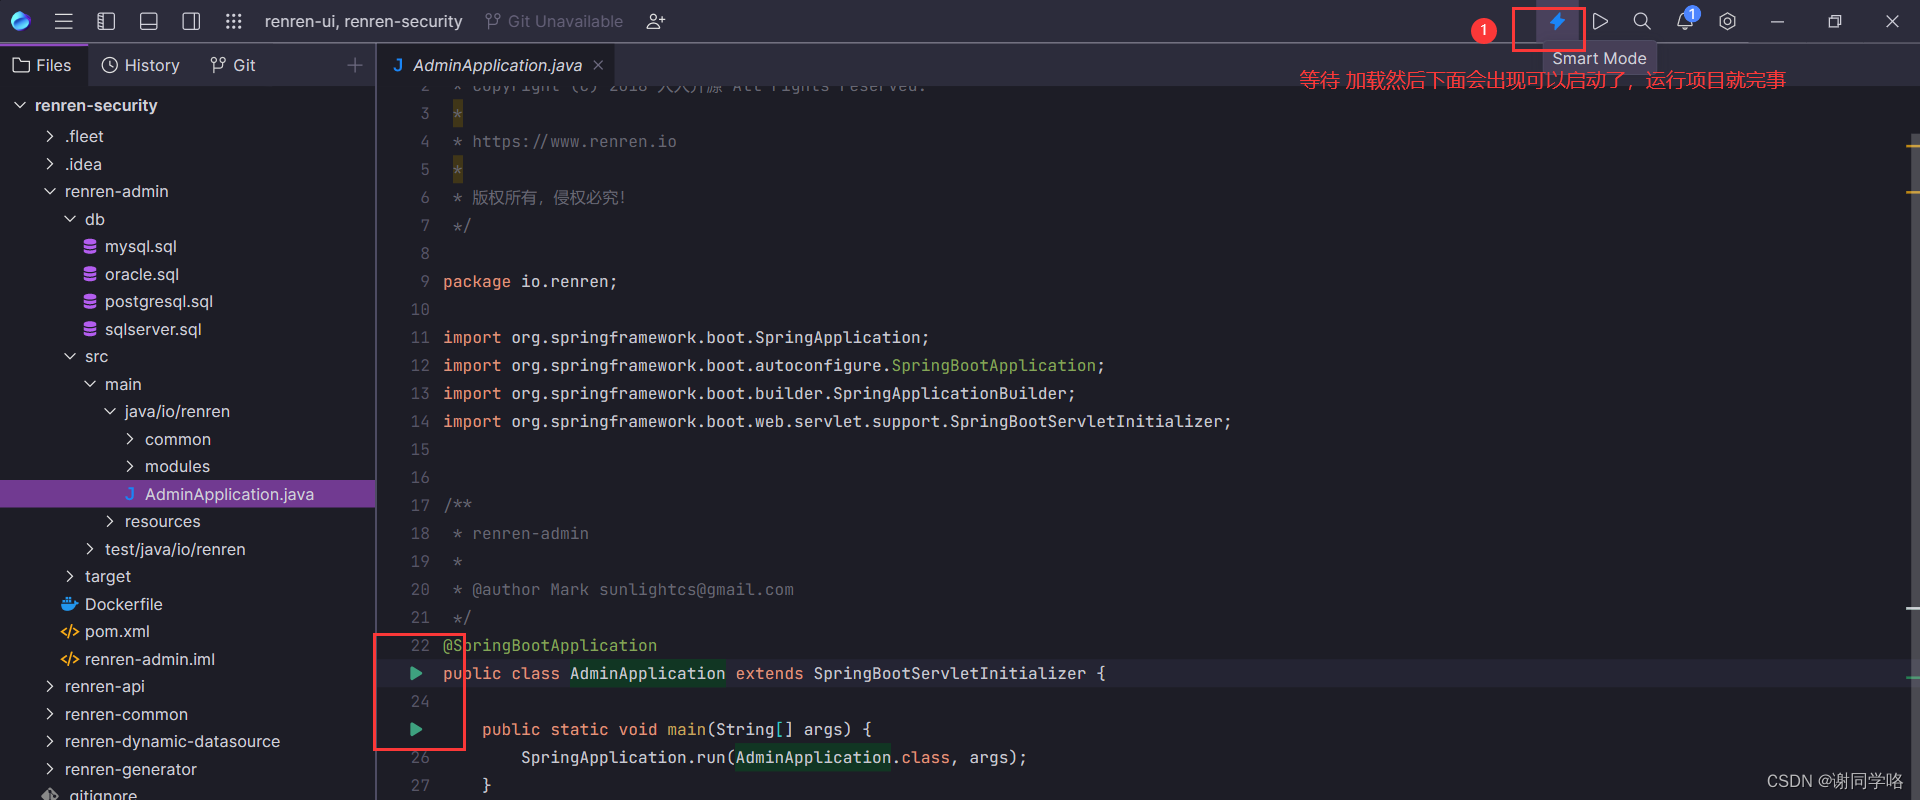This screenshot has height=800, width=1920.
Task: Expand the .fleet folder
Action: (x=50, y=136)
